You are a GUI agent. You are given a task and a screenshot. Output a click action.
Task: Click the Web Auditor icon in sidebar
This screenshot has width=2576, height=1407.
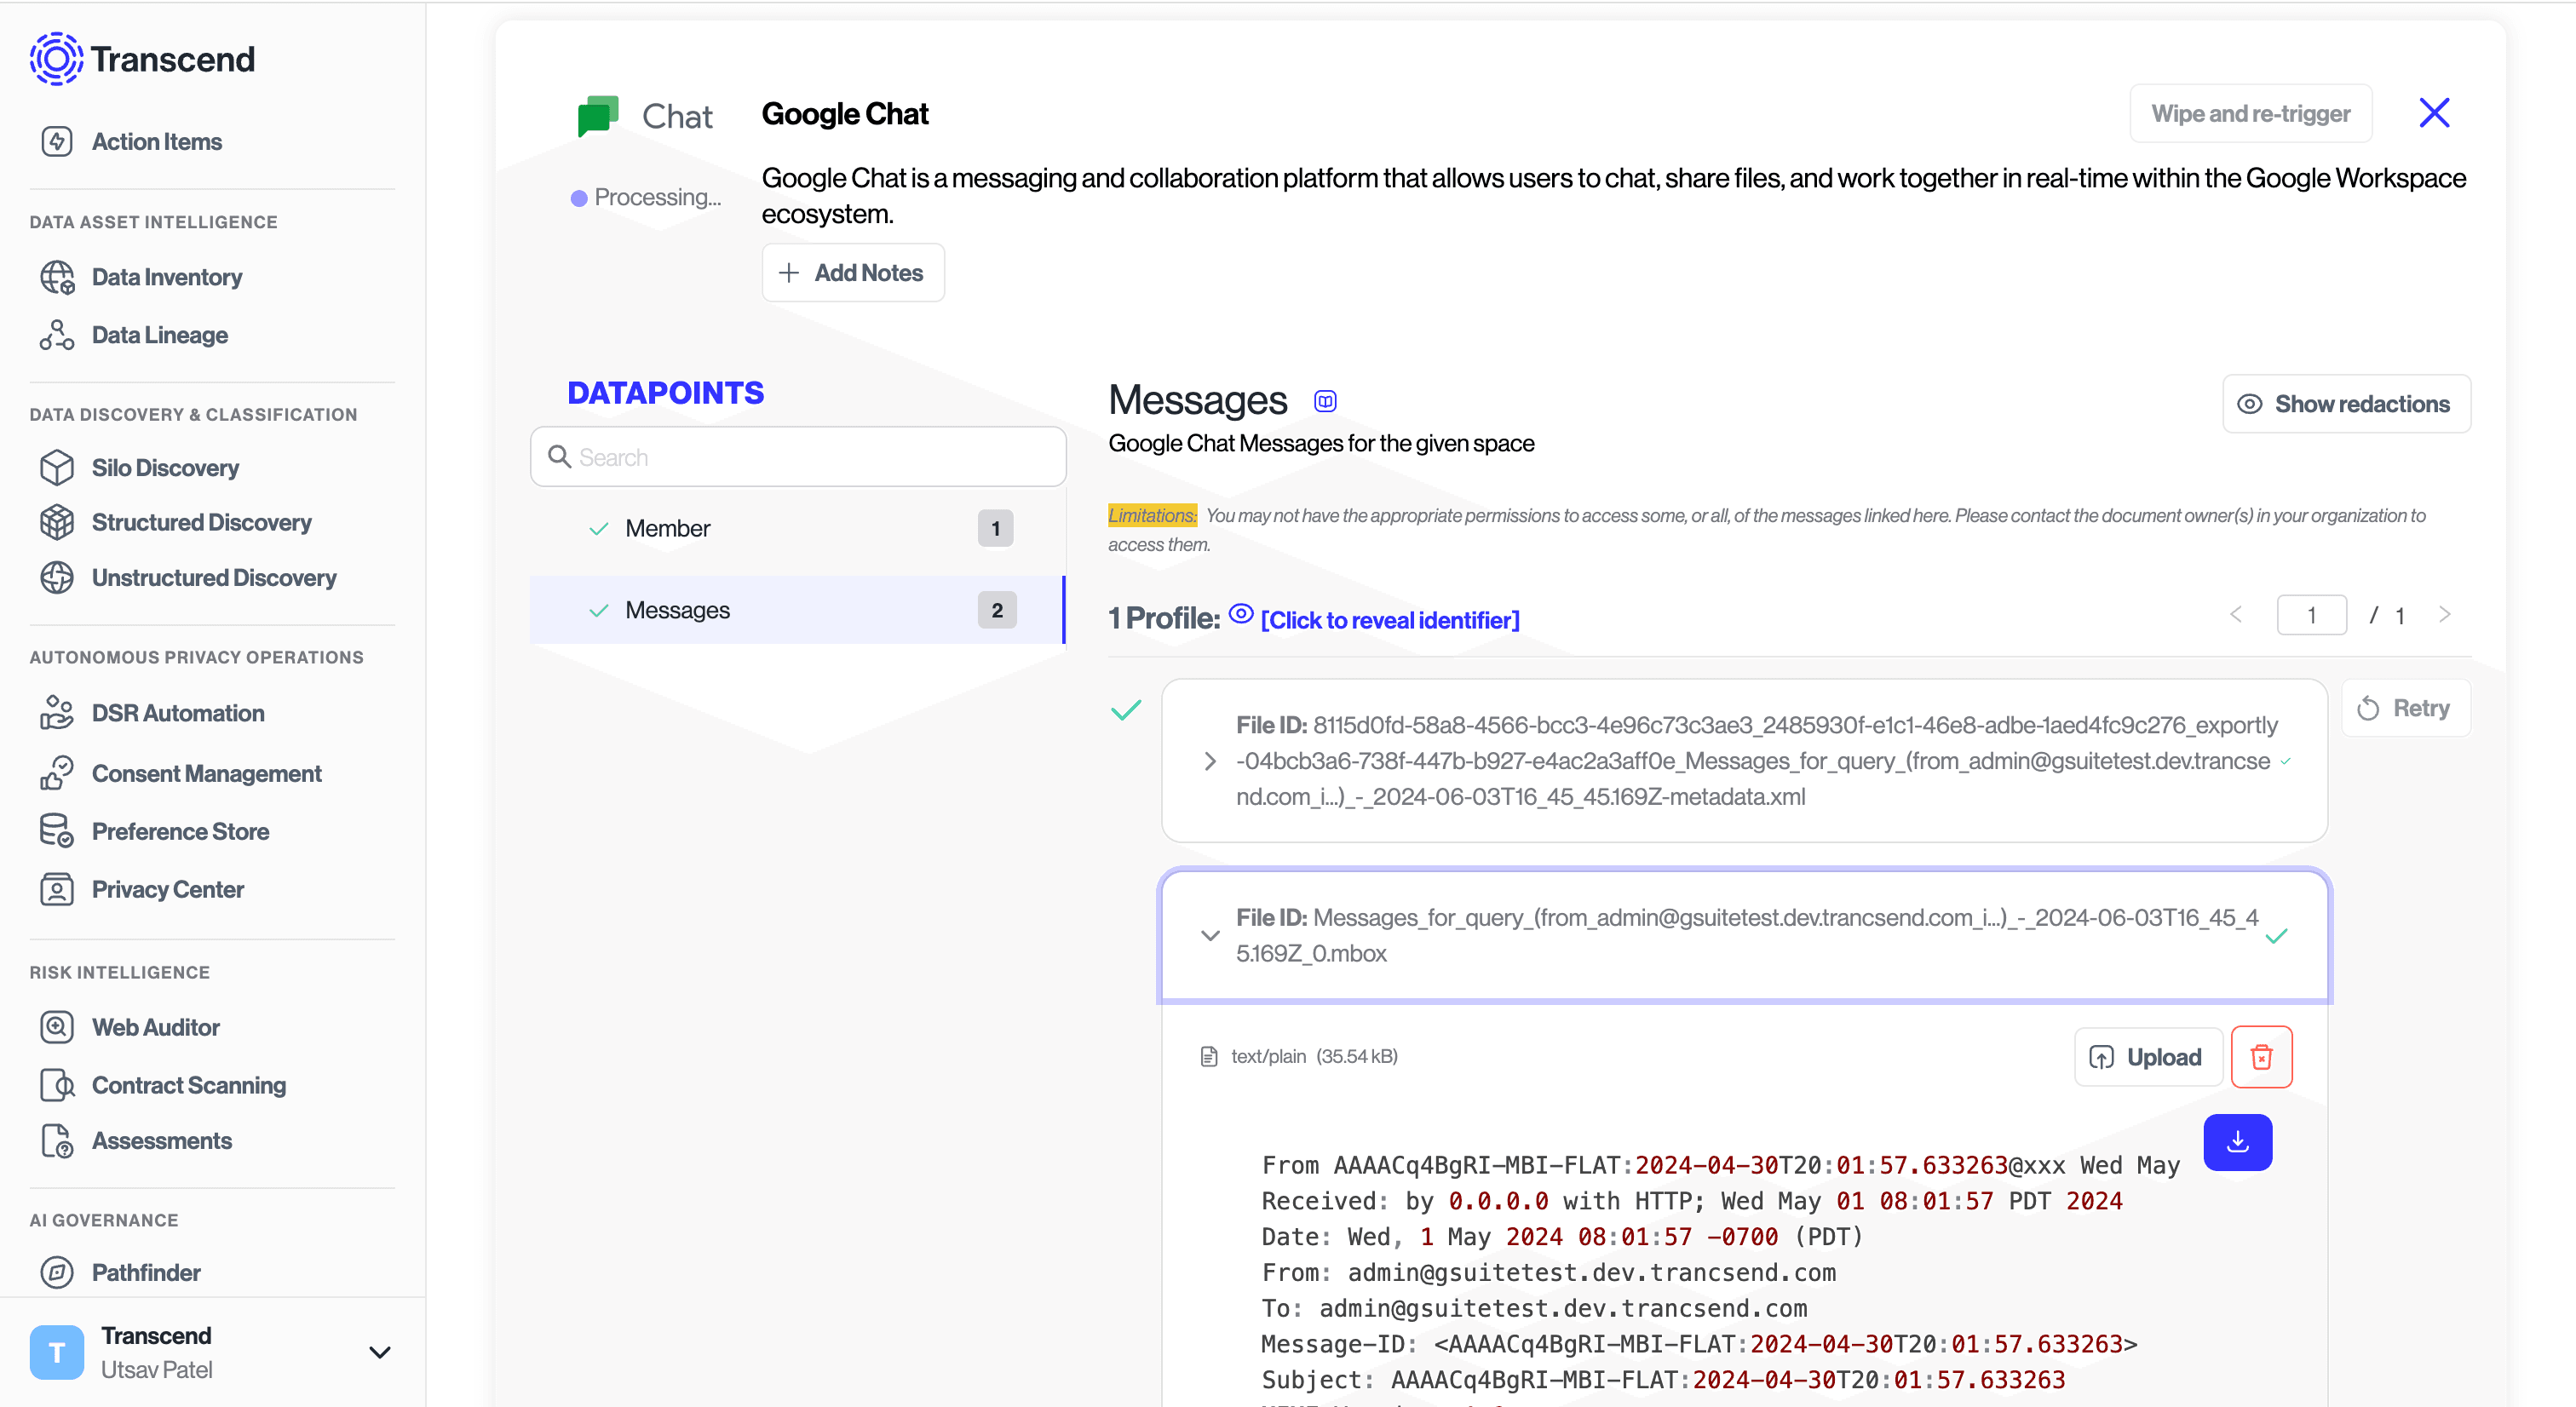tap(57, 1027)
